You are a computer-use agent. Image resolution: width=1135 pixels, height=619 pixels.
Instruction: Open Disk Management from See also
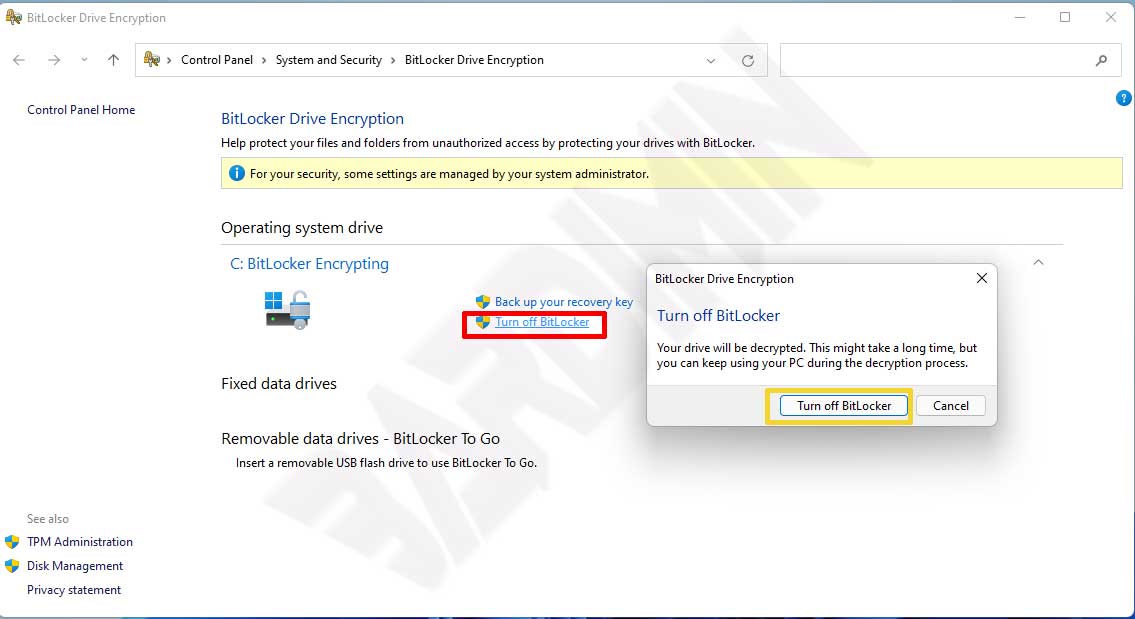tap(75, 566)
